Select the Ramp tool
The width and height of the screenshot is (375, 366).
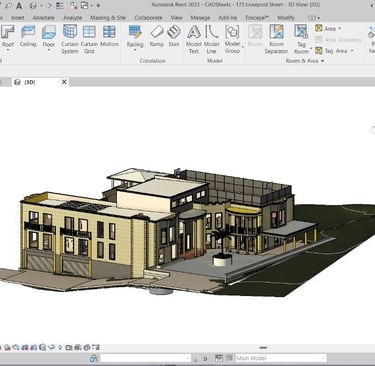click(x=156, y=36)
